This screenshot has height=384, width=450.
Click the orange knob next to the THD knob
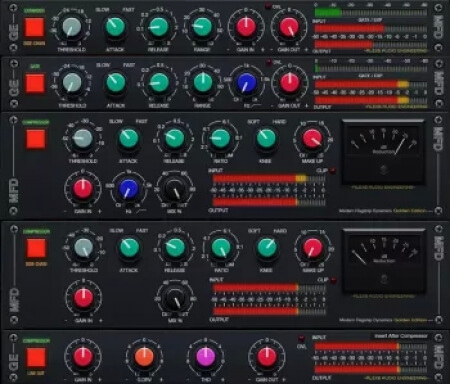point(144,357)
